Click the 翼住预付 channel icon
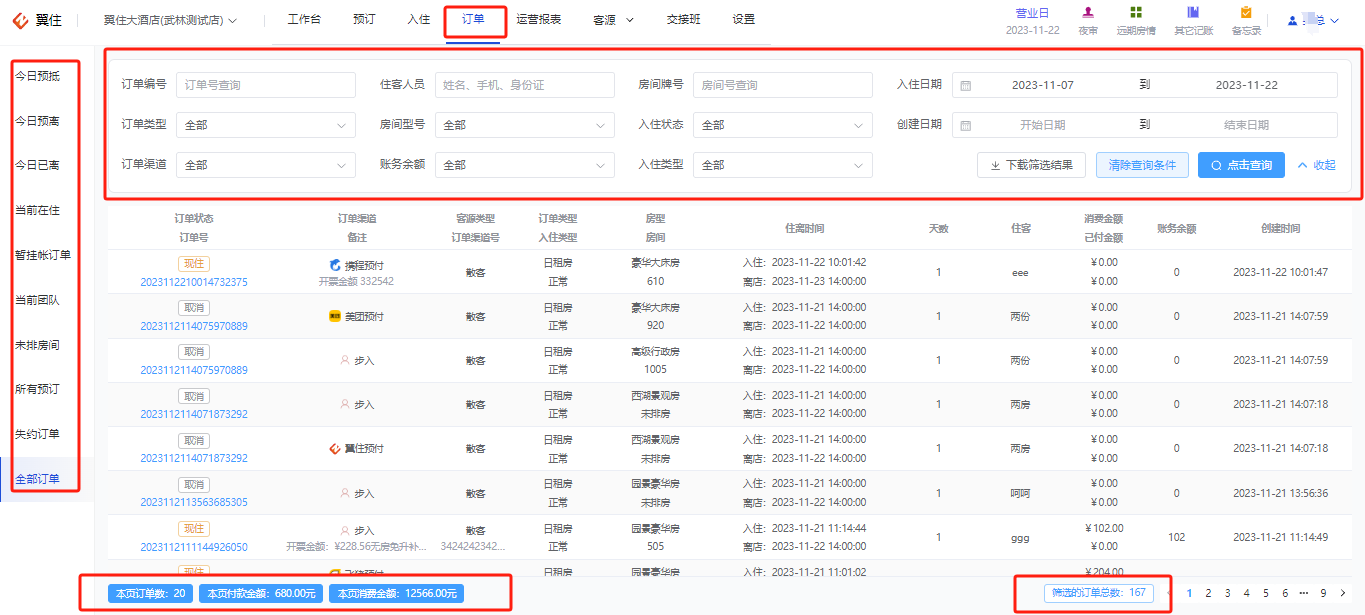This screenshot has height=615, width=1365. point(335,449)
